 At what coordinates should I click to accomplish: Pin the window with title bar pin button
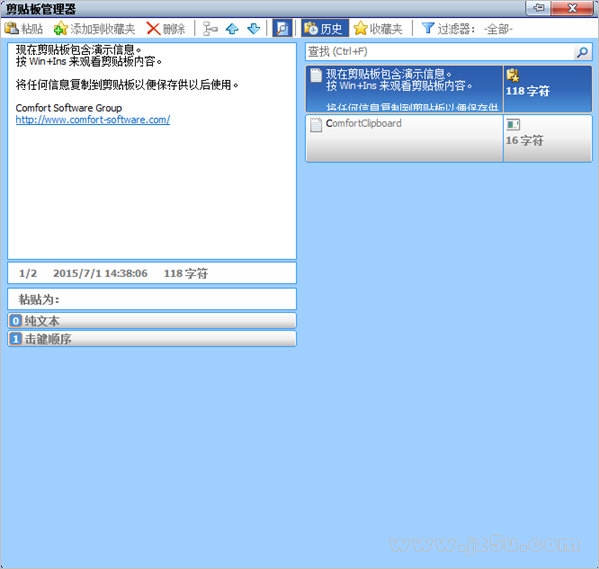[x=539, y=8]
